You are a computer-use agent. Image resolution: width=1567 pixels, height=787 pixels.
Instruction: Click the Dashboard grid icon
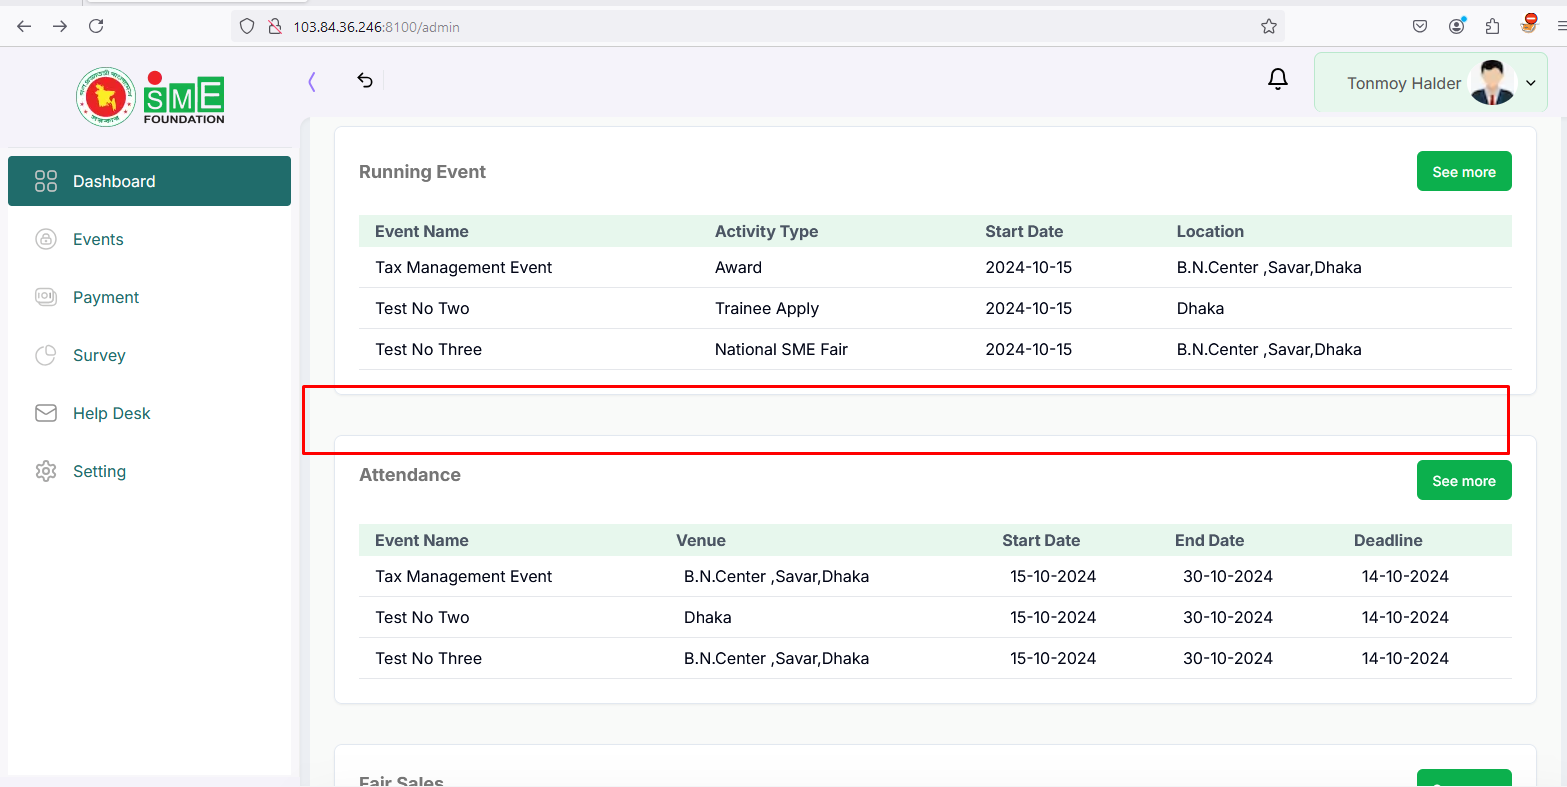click(46, 181)
